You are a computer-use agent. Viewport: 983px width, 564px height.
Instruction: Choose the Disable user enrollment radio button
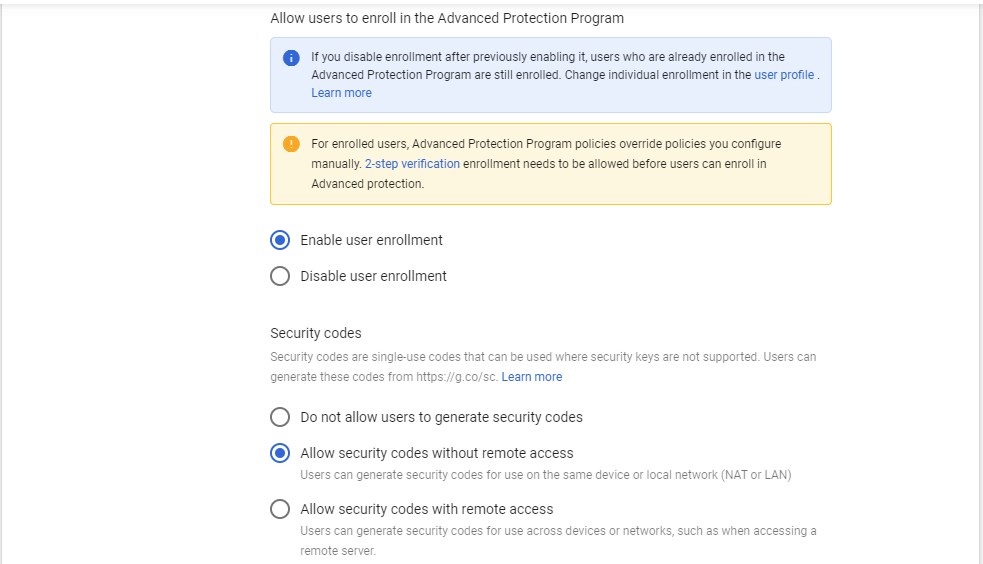tap(280, 276)
